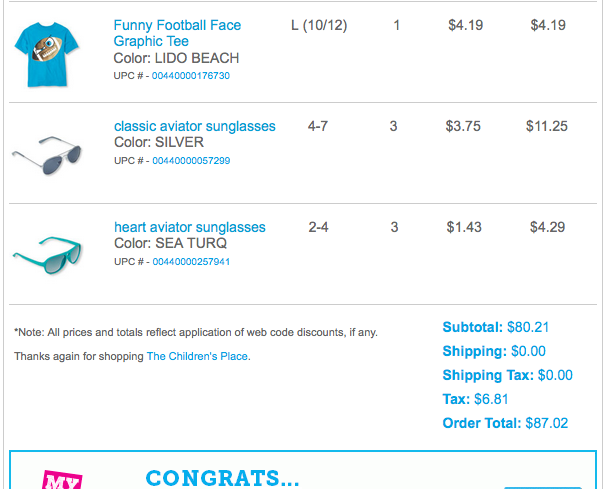Open the classic aviator sunglasses product link

coord(194,126)
